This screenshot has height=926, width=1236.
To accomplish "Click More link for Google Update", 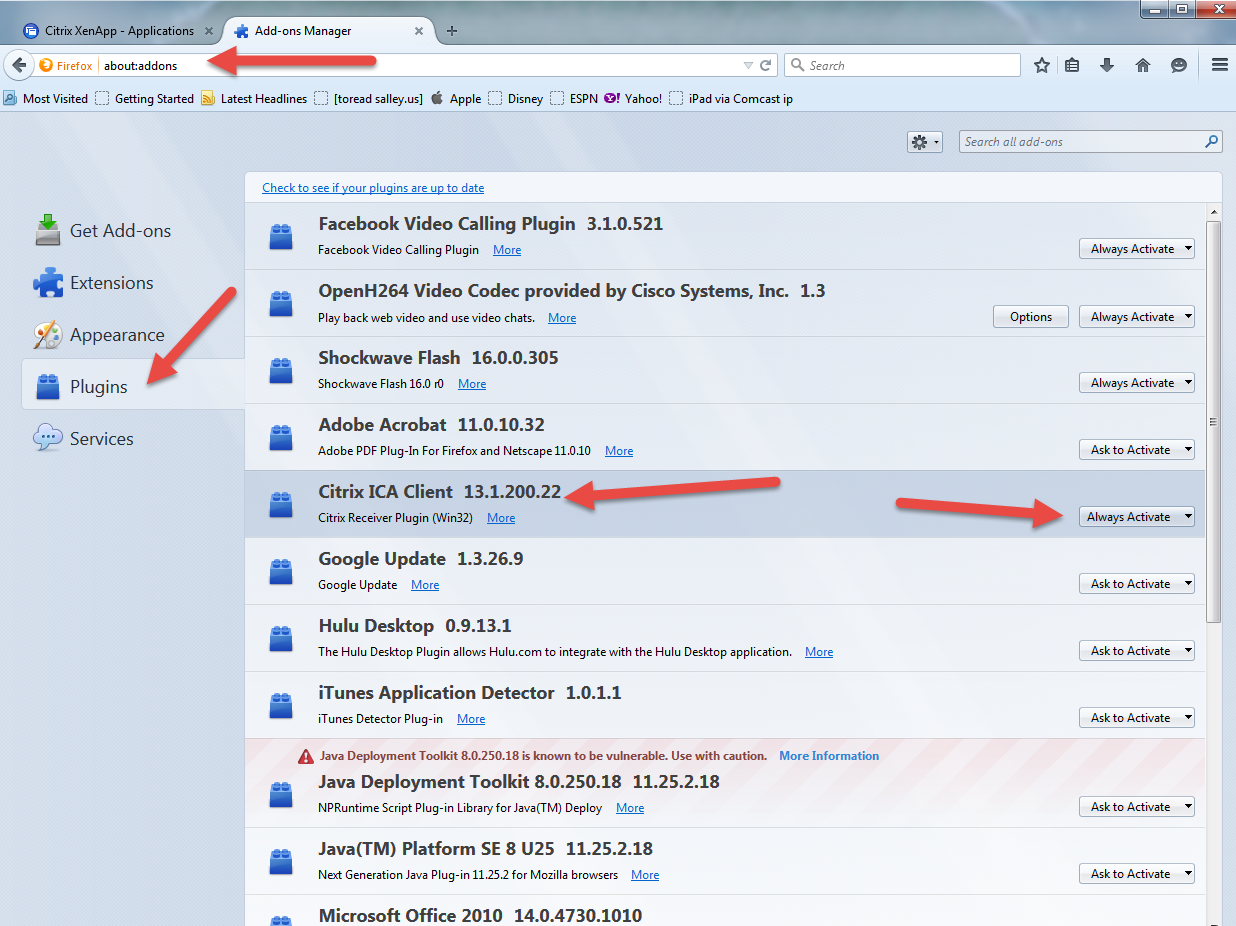I will [x=425, y=585].
